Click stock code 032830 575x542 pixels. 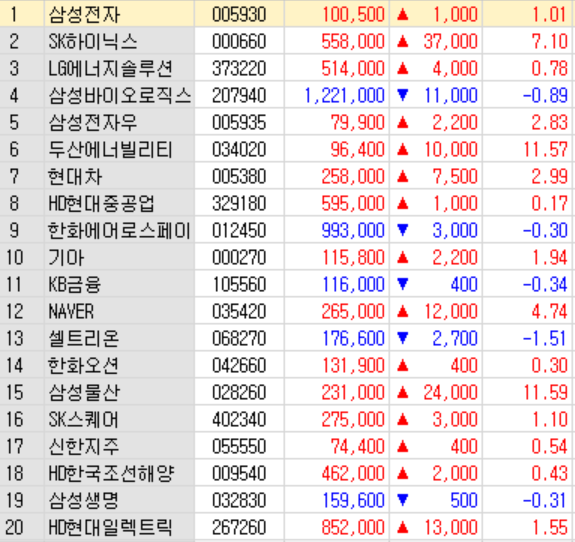239,501
